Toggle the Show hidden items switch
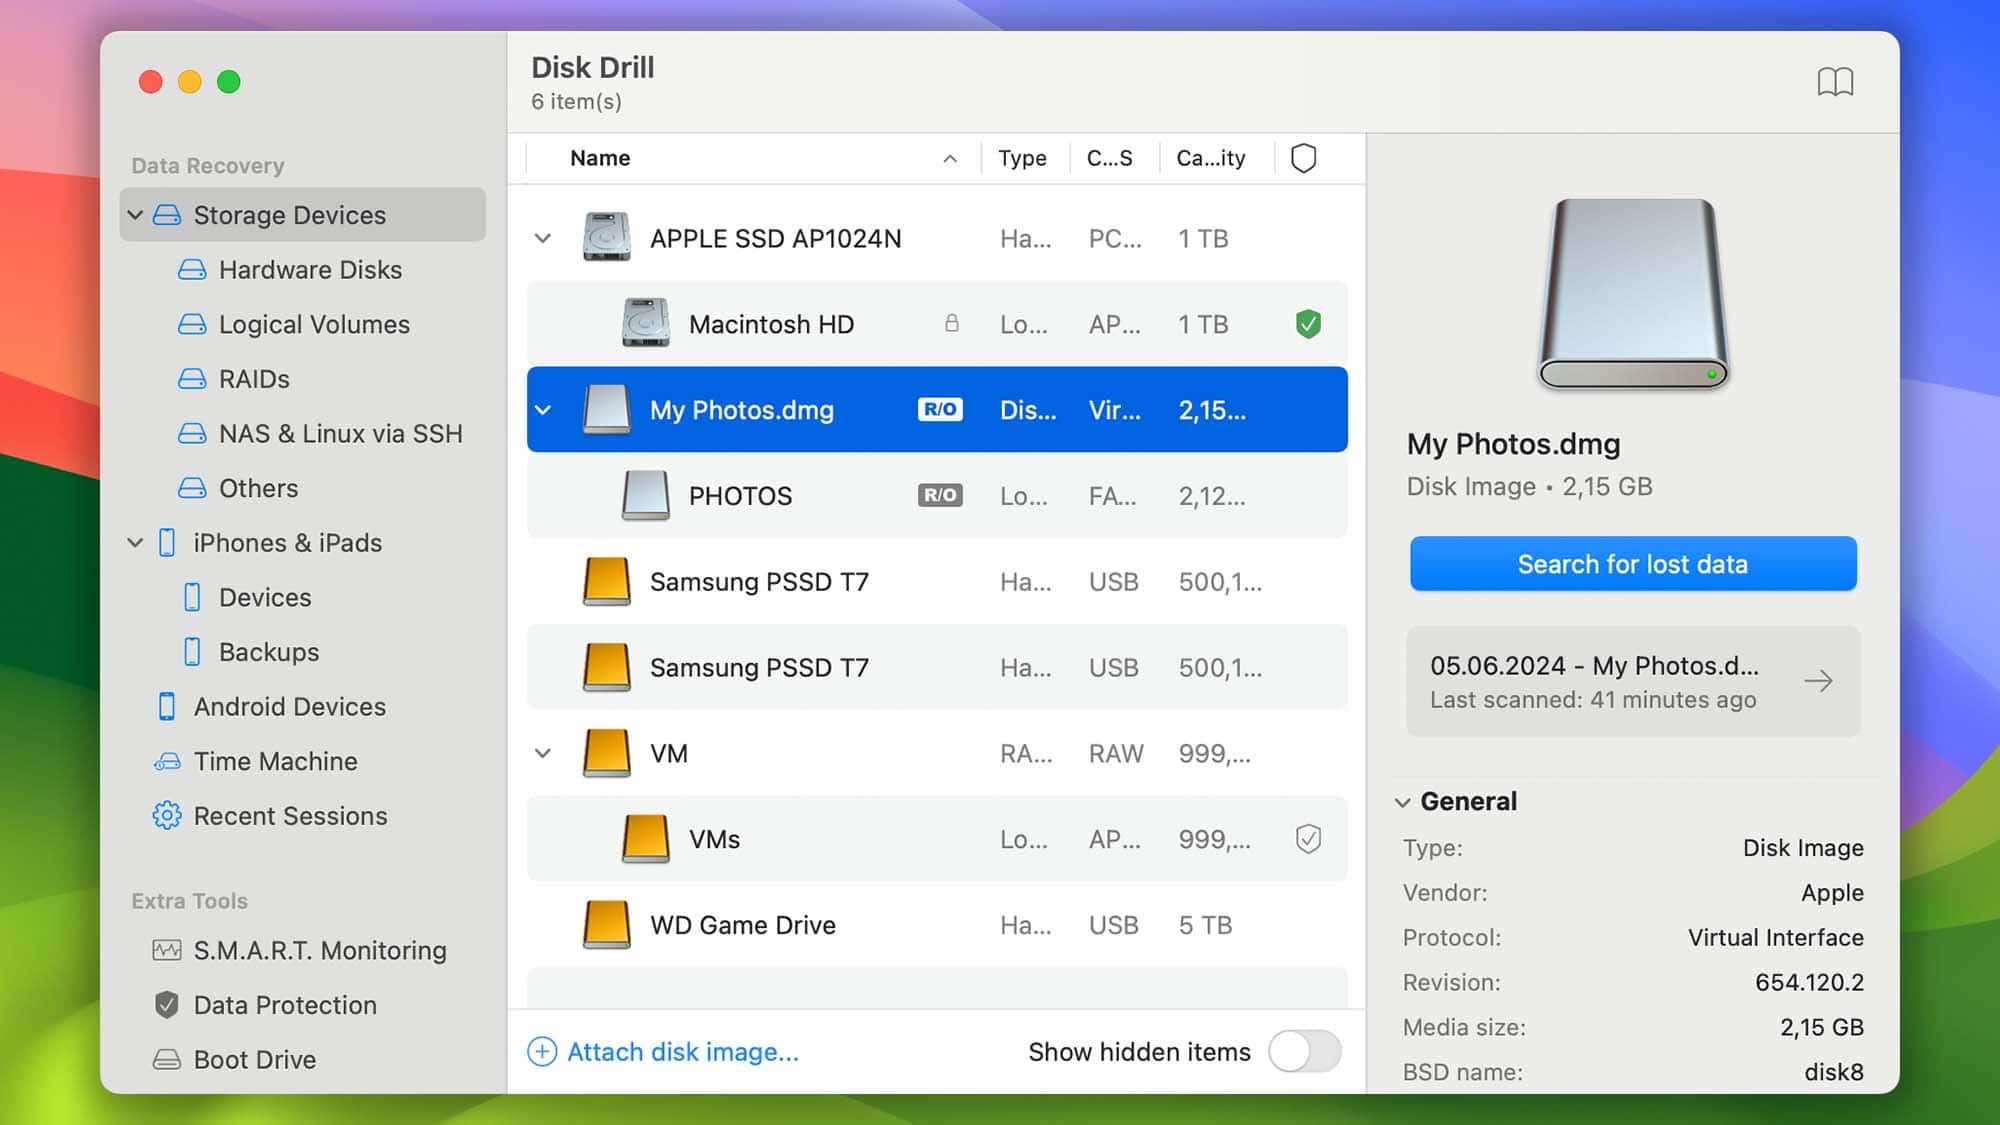Viewport: 2000px width, 1125px height. [x=1304, y=1052]
